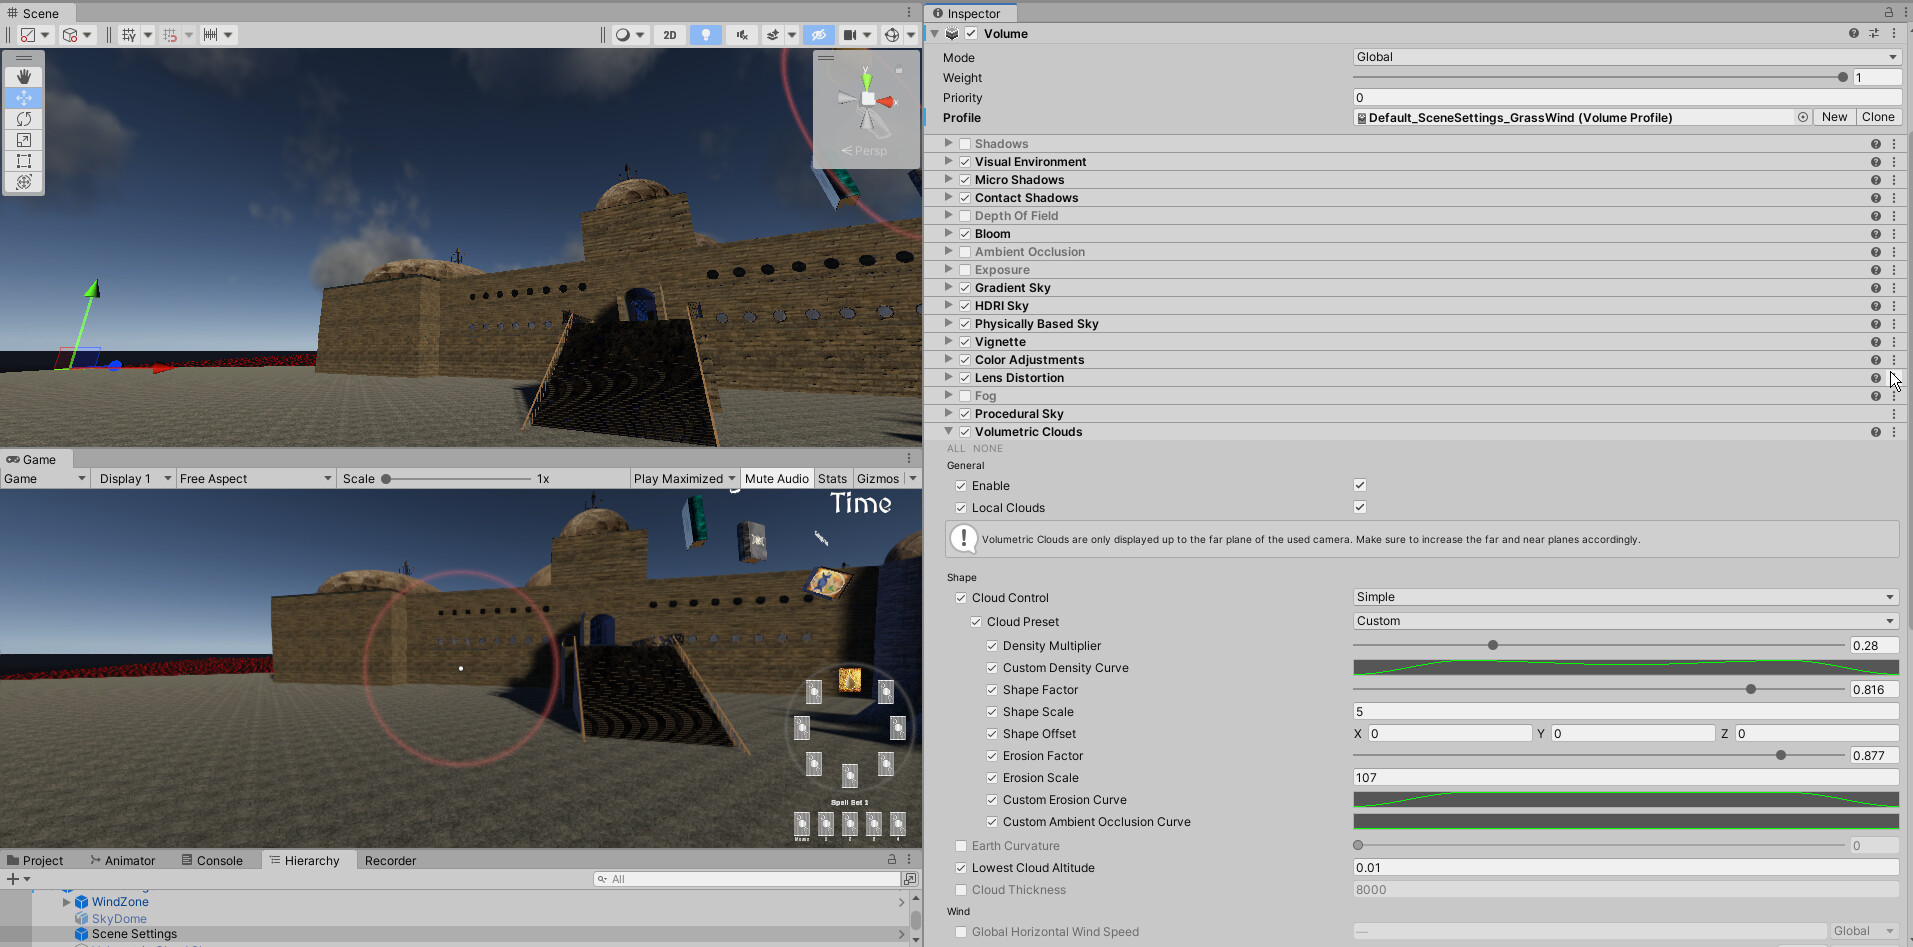Open the scene camera settings icon

coord(851,34)
